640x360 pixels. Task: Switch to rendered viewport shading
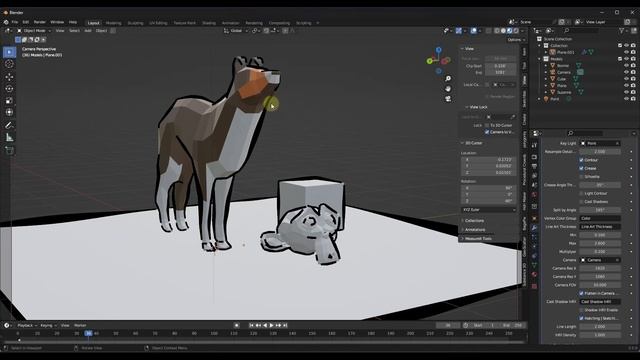tap(516, 31)
